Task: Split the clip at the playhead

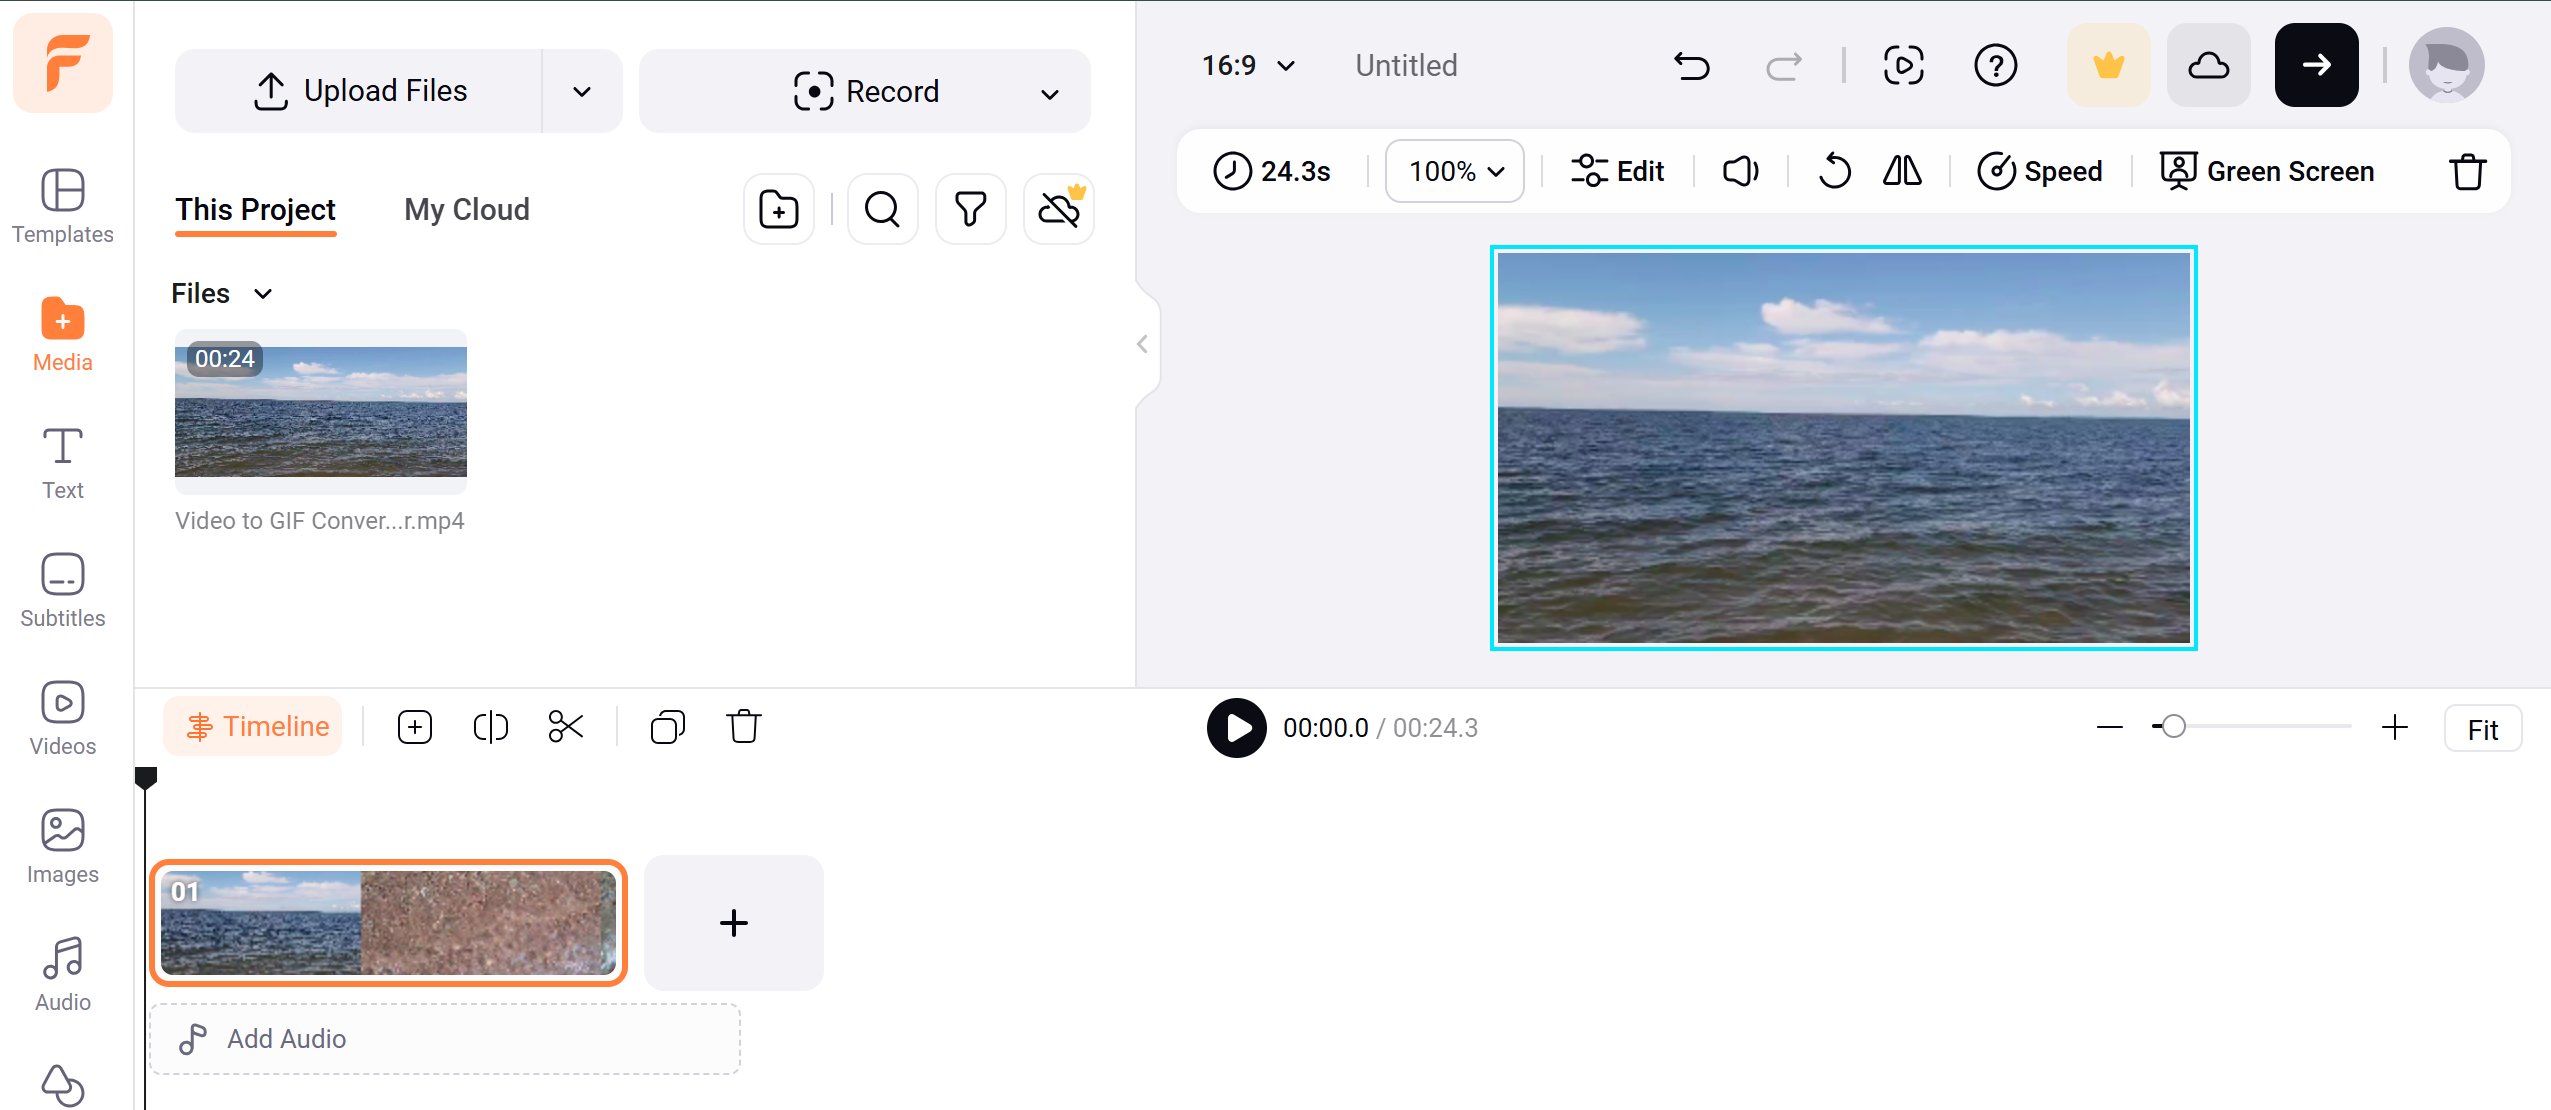Action: (490, 727)
